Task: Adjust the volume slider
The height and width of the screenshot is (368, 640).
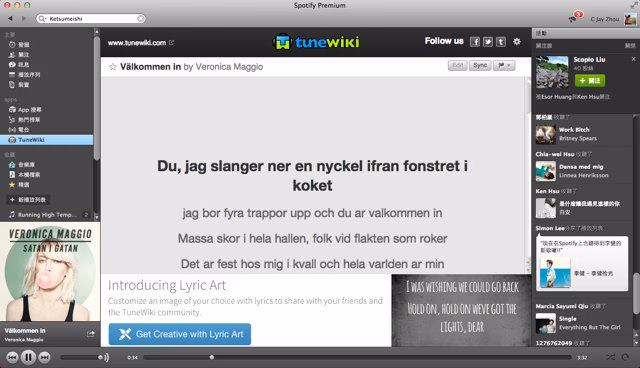Action: (x=81, y=357)
